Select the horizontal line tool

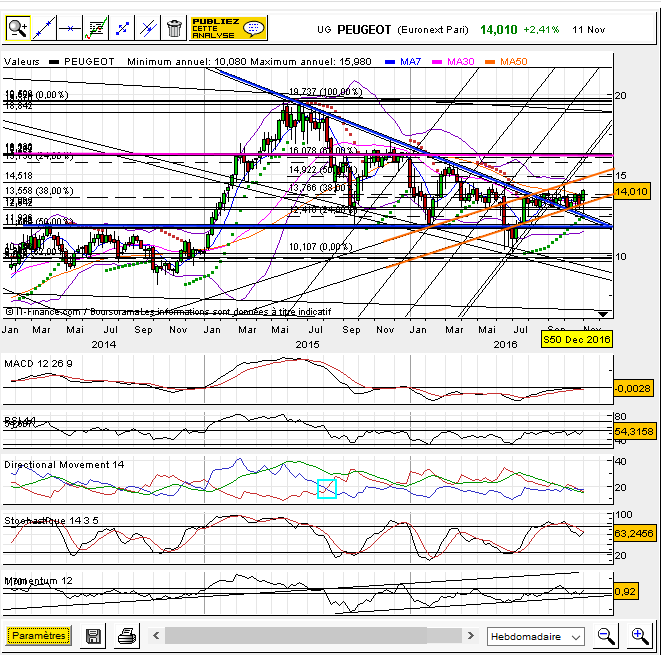pos(70,28)
